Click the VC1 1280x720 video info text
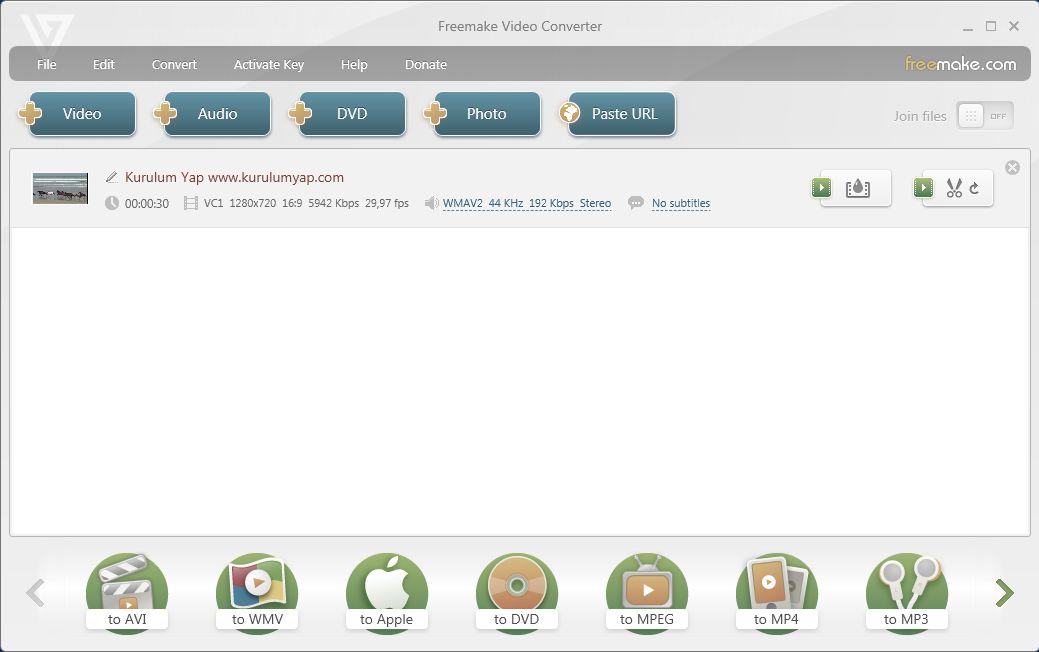 (306, 203)
